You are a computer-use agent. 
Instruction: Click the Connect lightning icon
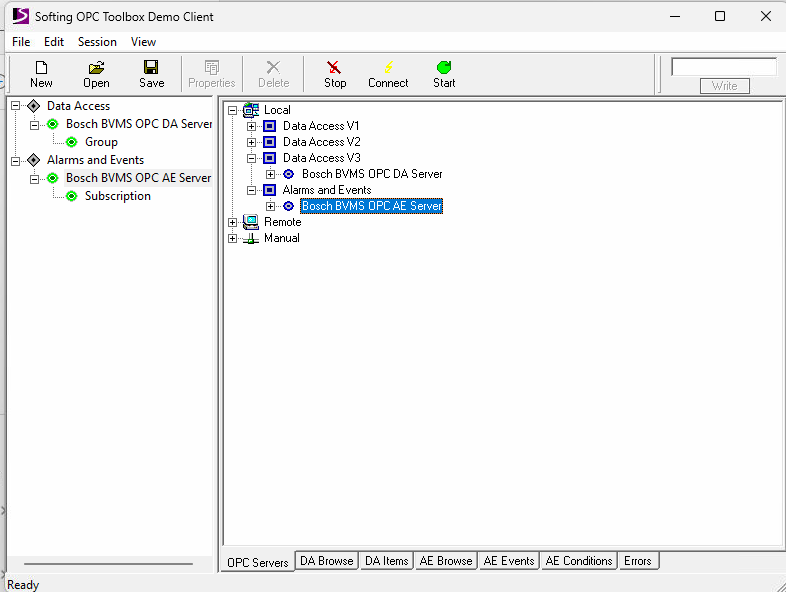(388, 67)
